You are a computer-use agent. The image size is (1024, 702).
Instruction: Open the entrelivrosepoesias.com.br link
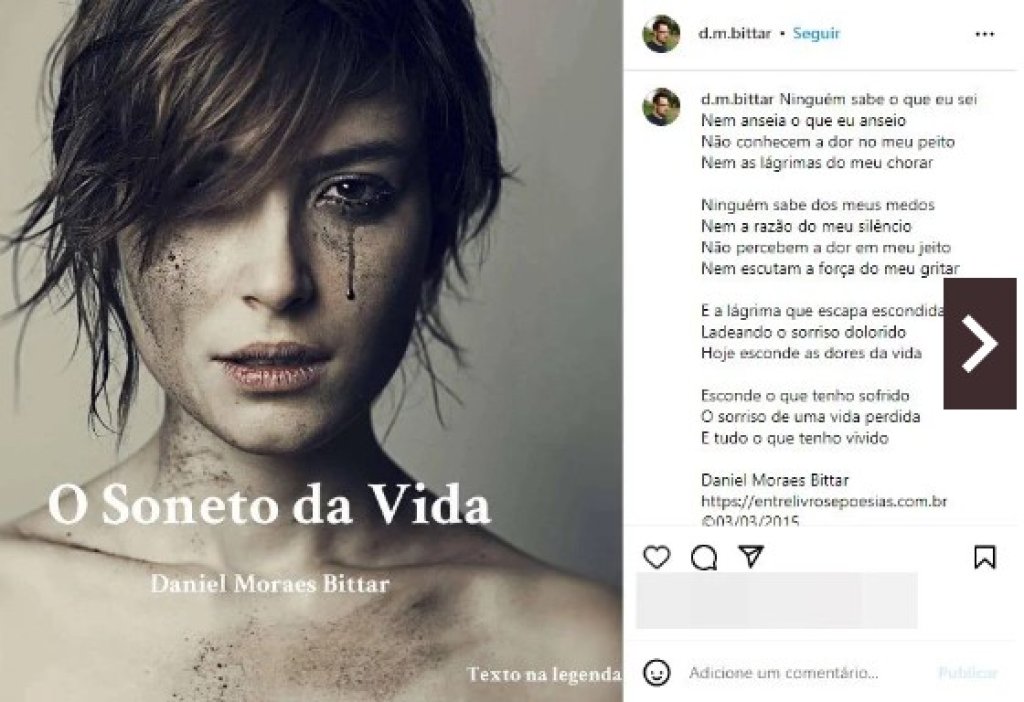tap(824, 501)
